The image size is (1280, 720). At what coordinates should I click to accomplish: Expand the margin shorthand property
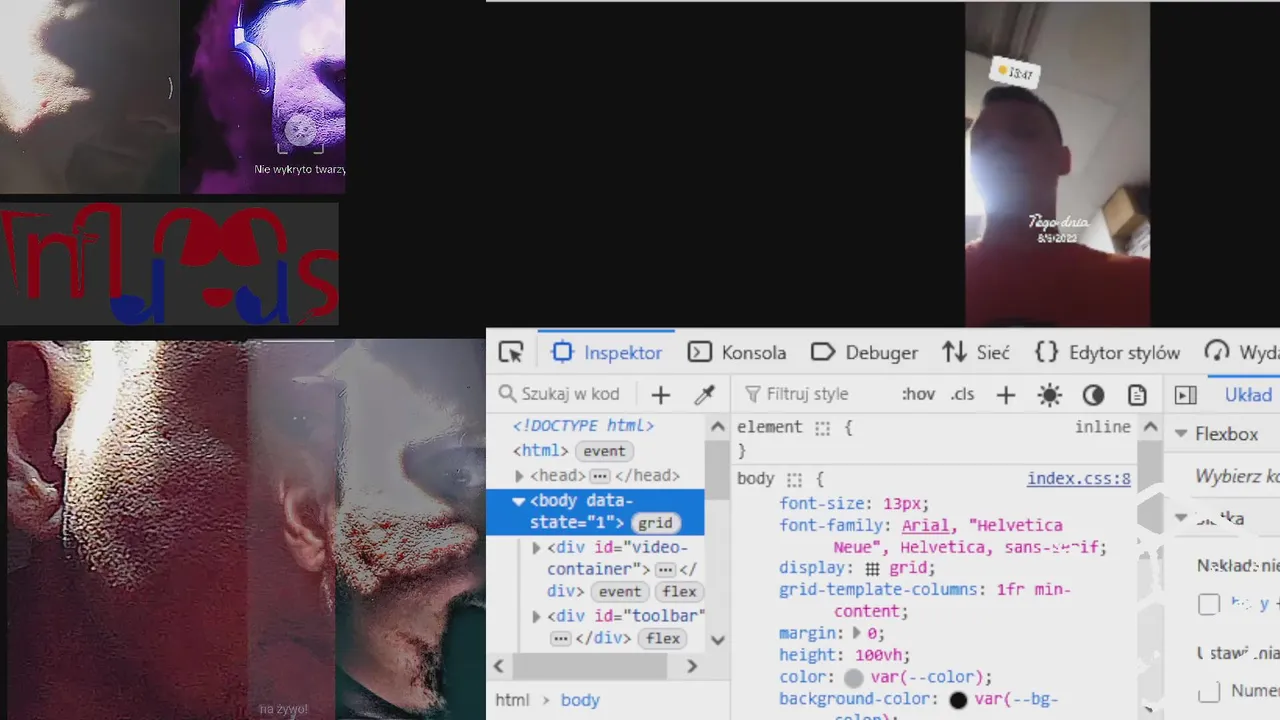[x=856, y=633]
